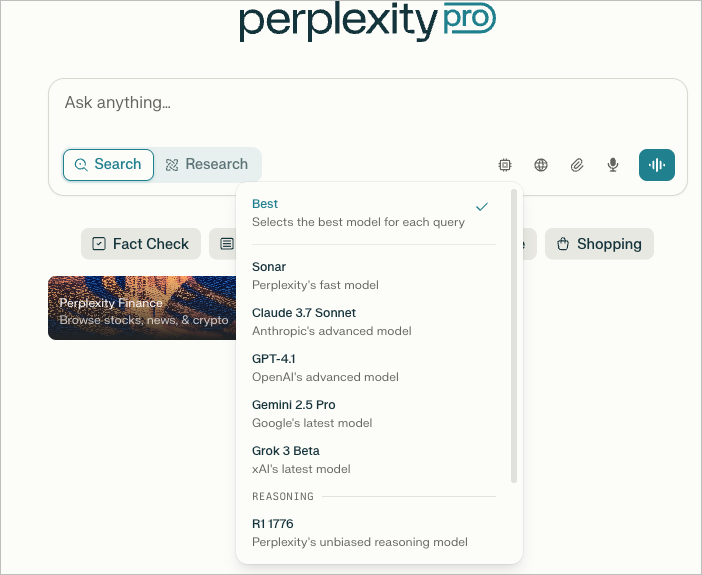Screen dimensions: 702x575
Task: Switch to Research mode toggle
Action: (x=207, y=164)
